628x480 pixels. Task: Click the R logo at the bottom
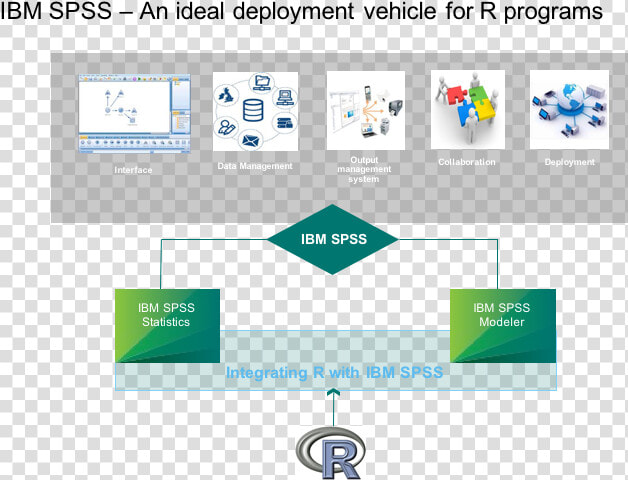point(331,453)
